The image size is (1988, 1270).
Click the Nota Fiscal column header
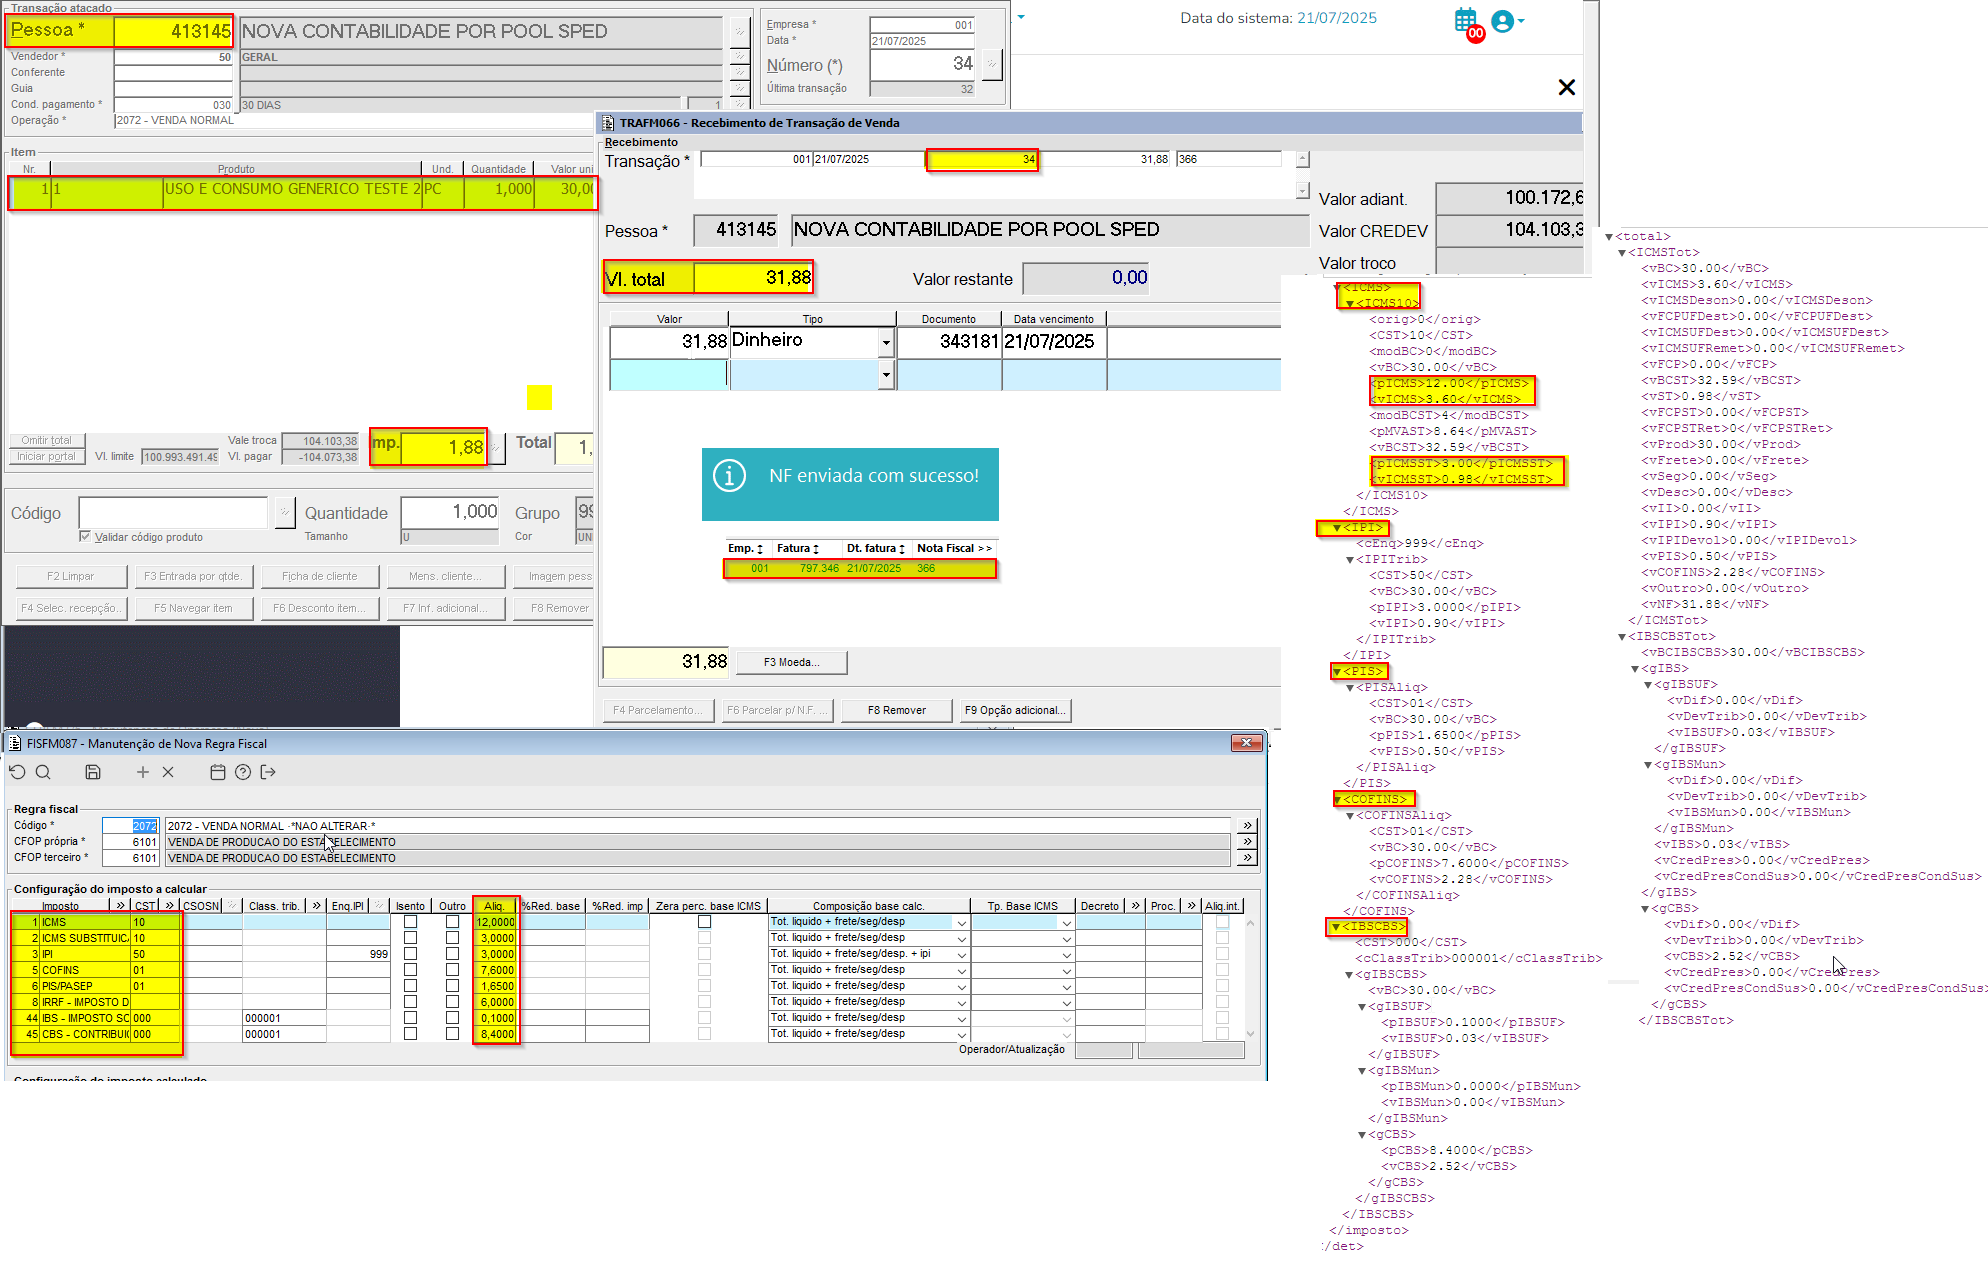click(954, 548)
